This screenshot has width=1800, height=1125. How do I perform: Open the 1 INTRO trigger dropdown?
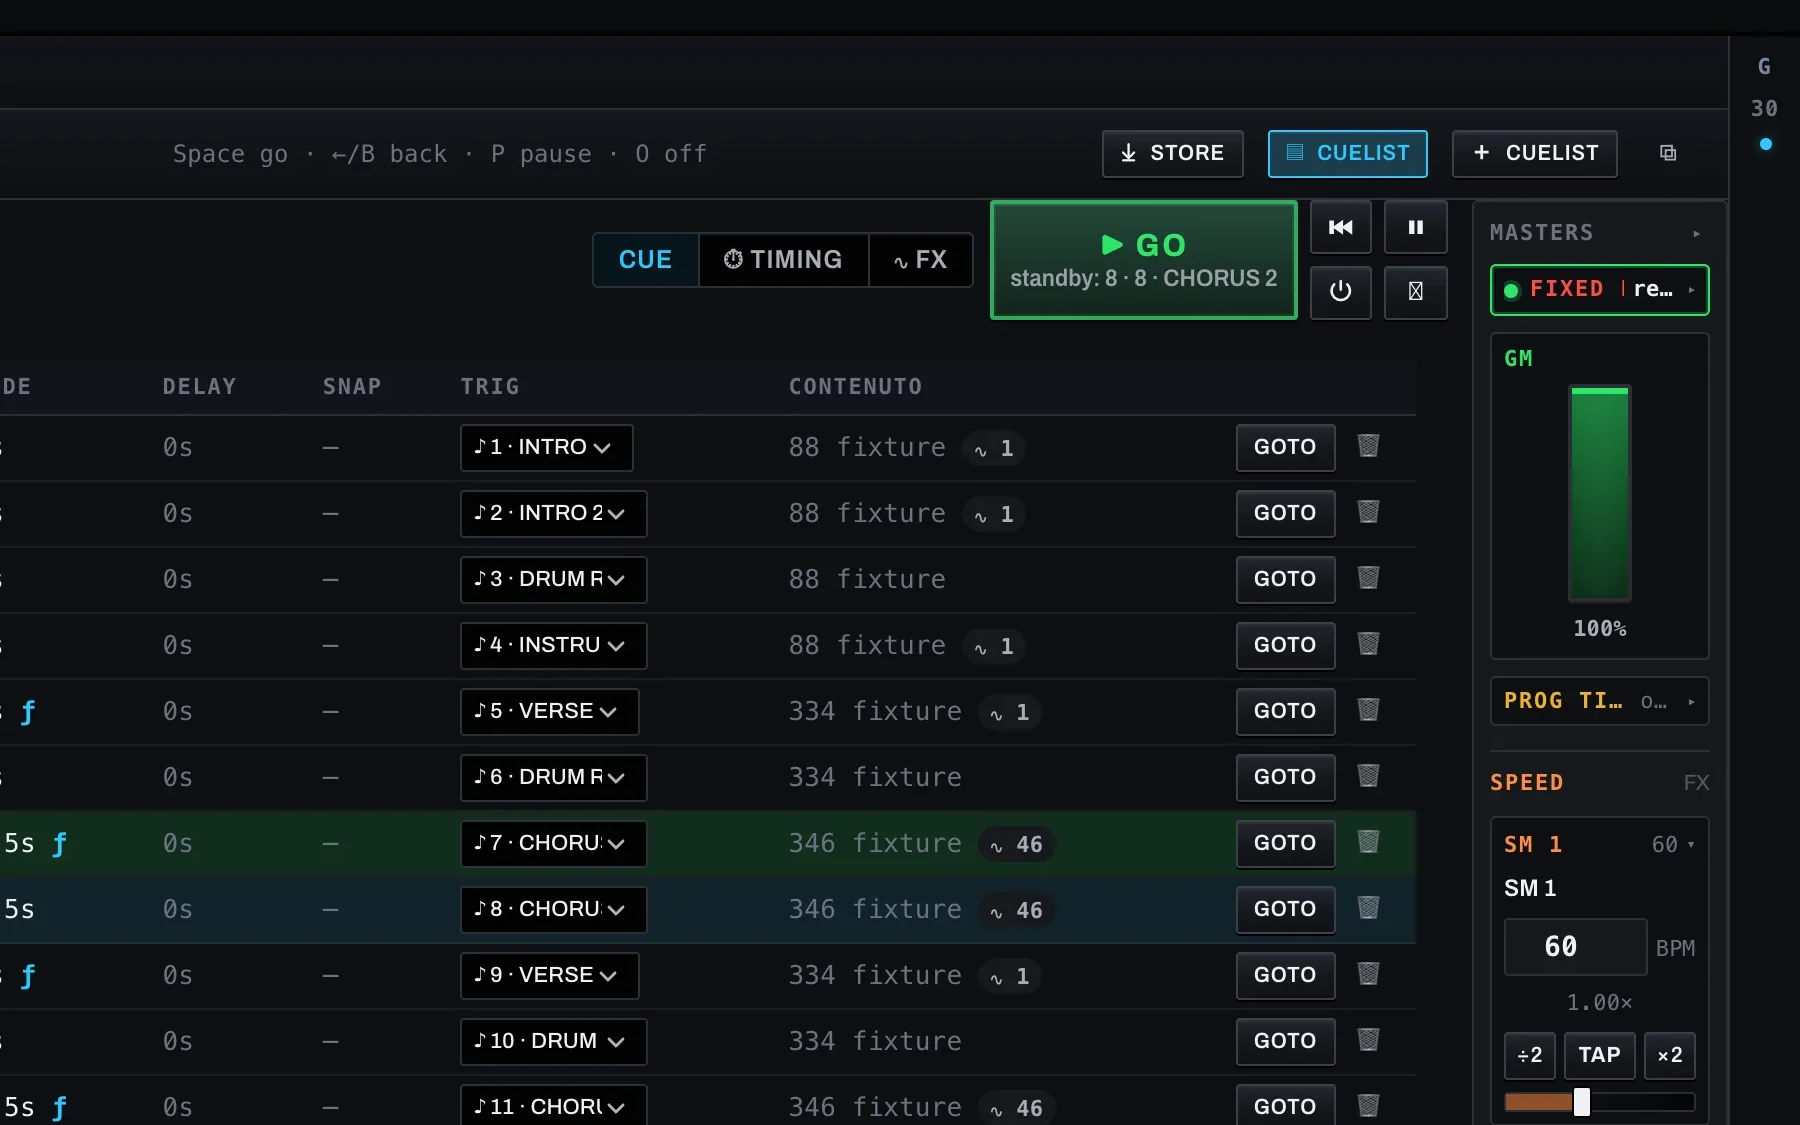pos(546,447)
